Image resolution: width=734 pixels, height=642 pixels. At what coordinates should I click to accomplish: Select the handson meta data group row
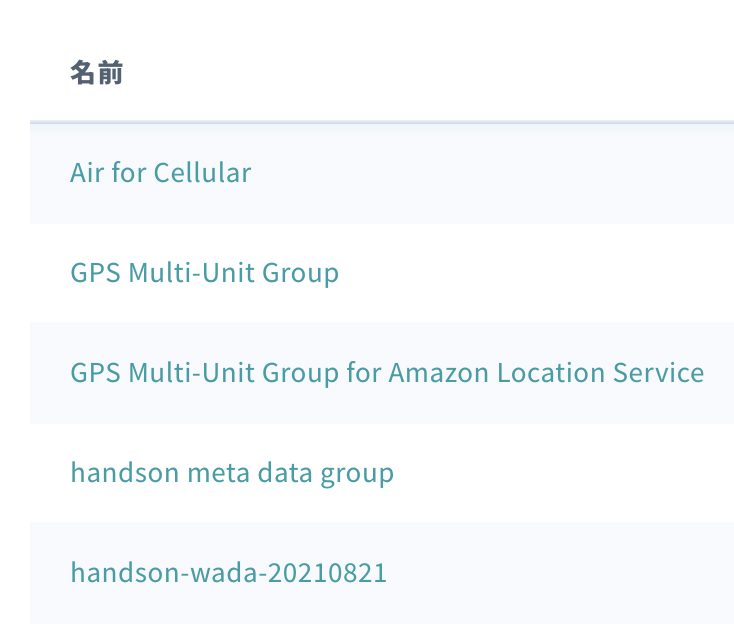(x=382, y=472)
